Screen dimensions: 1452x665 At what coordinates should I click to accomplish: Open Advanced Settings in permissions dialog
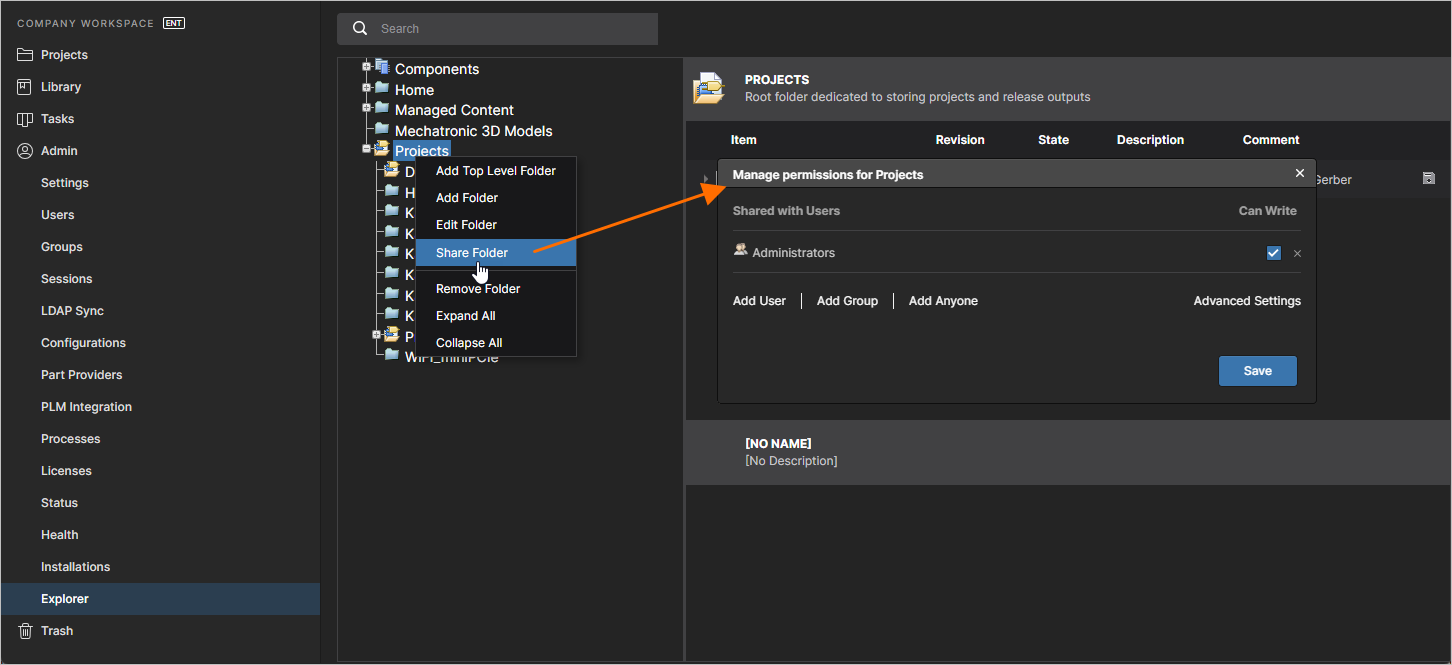[x=1246, y=300]
